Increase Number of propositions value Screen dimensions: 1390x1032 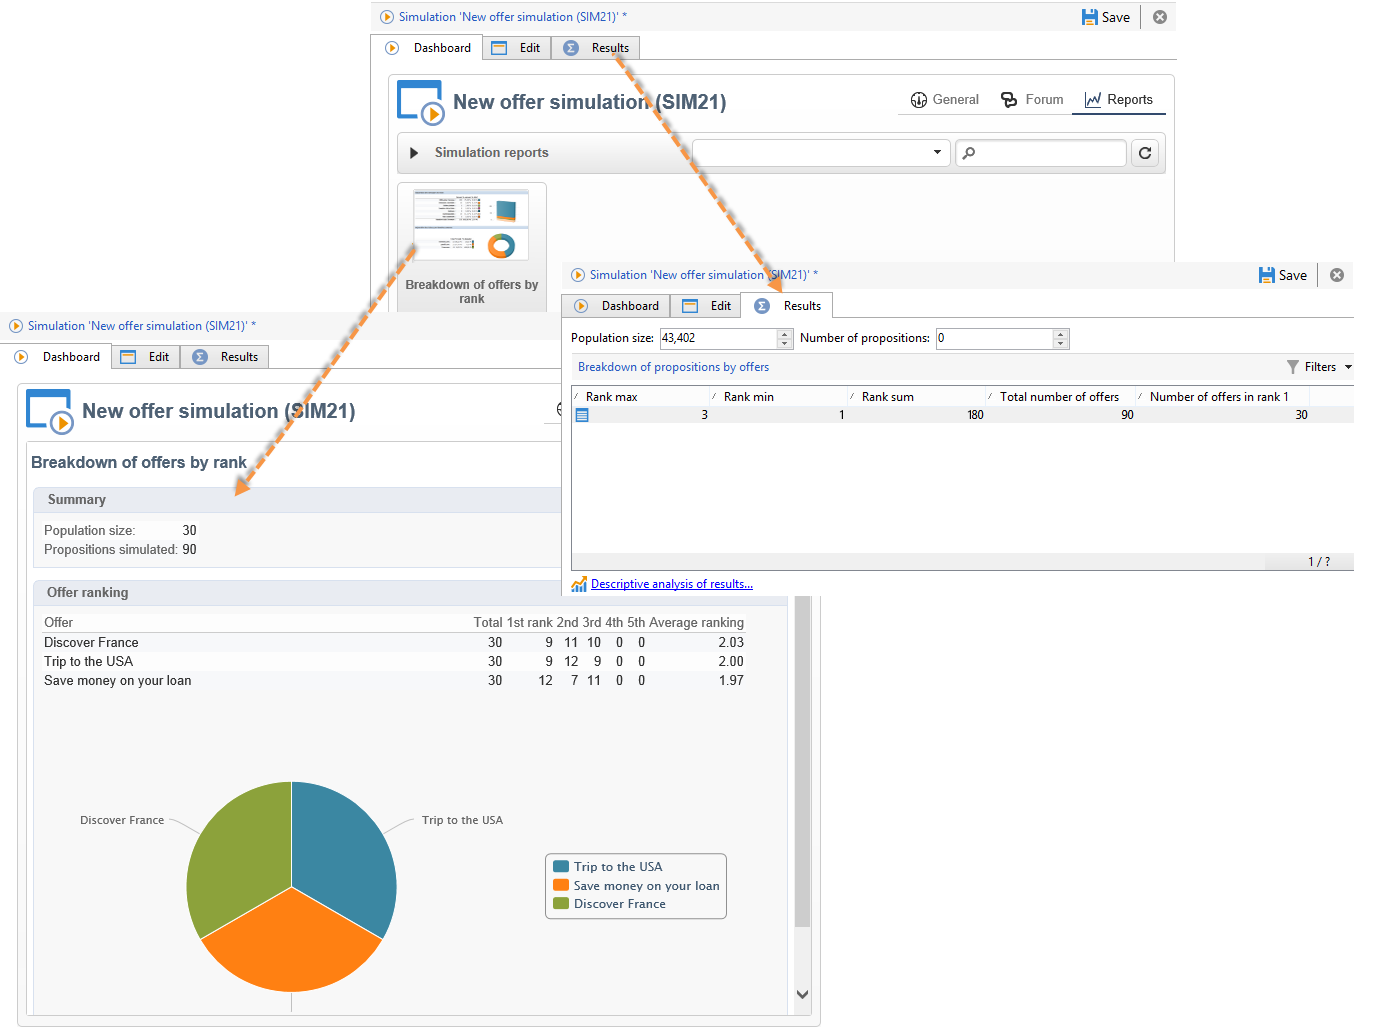[x=1061, y=333]
